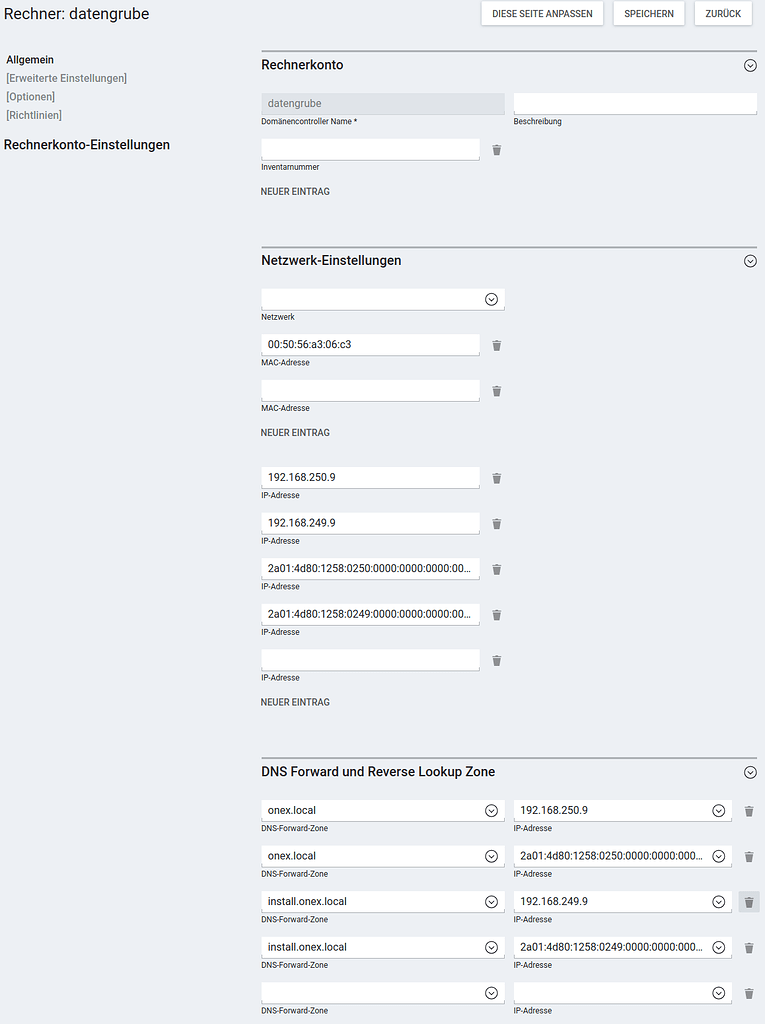765x1024 pixels.
Task: Open the [Richtlinien] sidebar section
Action: [36, 115]
